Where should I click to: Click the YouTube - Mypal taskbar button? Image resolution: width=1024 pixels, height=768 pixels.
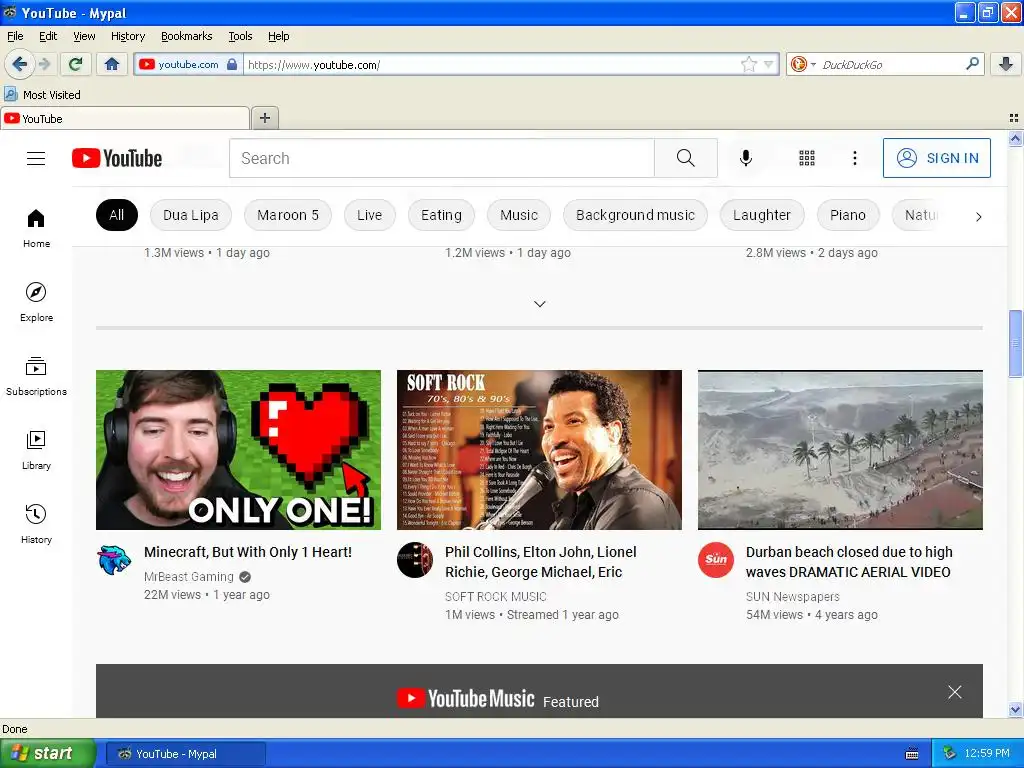tap(185, 754)
